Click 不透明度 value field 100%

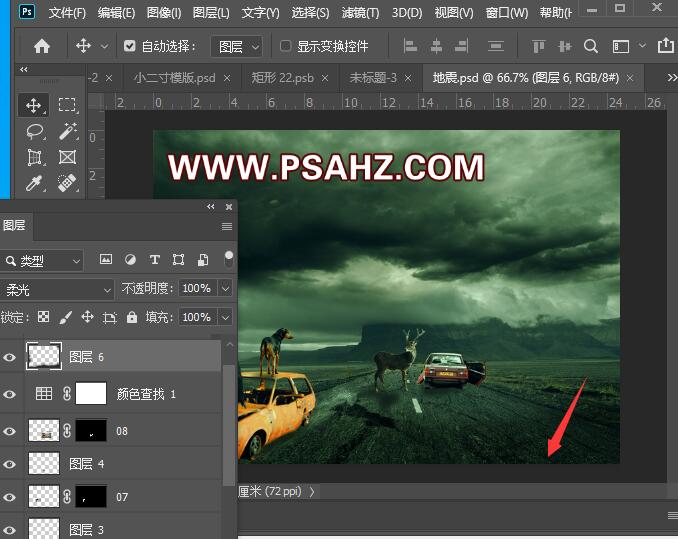click(x=198, y=288)
